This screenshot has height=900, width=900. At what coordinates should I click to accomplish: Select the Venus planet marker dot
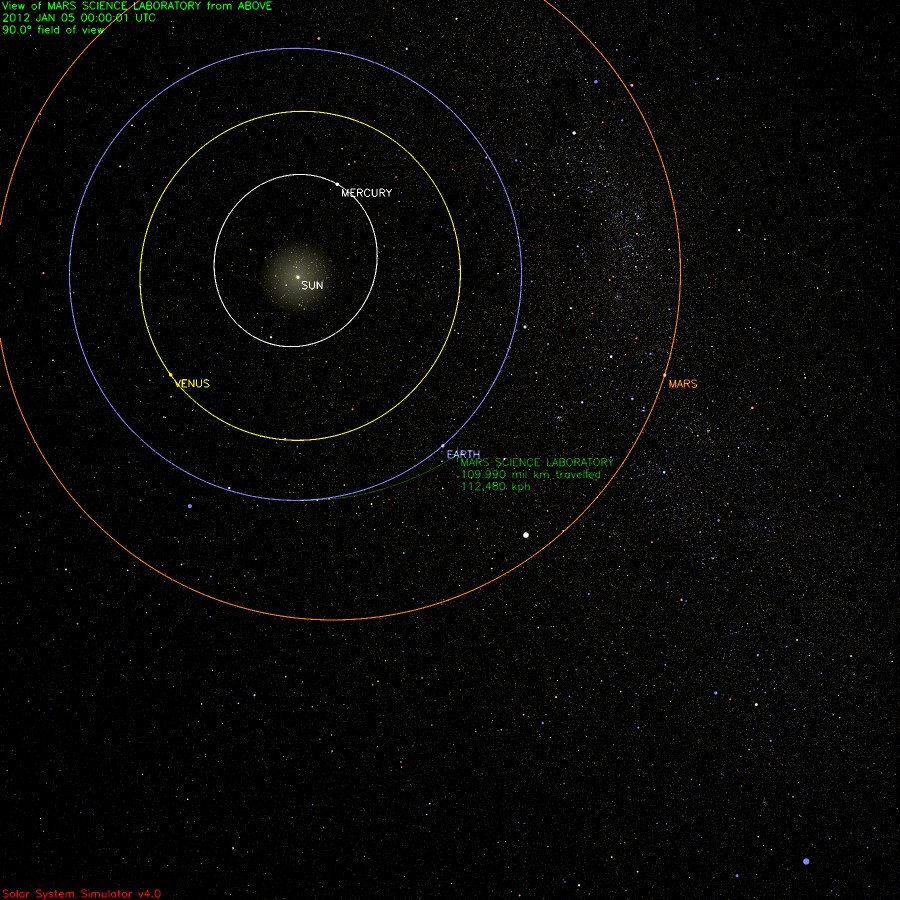pos(171,375)
